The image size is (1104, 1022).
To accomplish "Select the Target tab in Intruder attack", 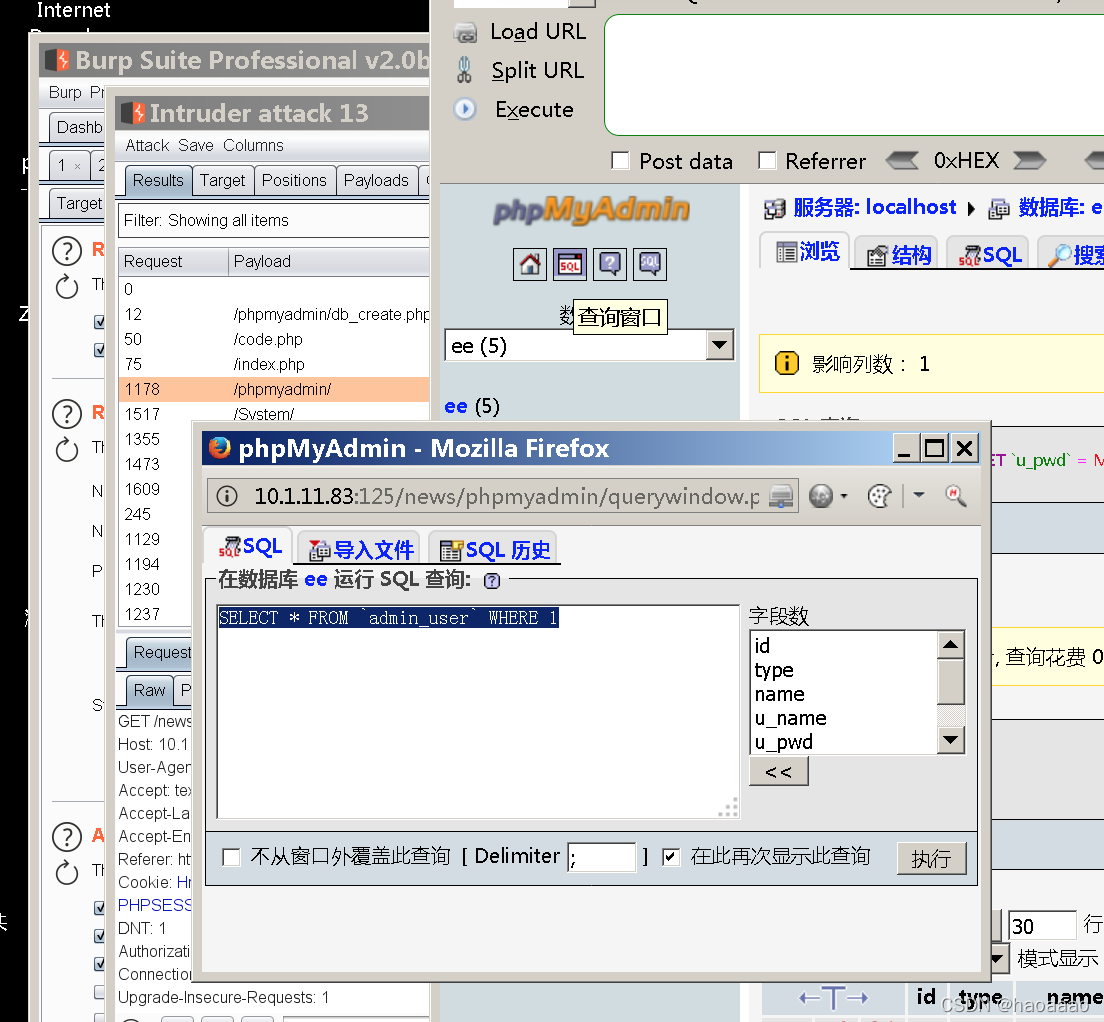I will (222, 181).
